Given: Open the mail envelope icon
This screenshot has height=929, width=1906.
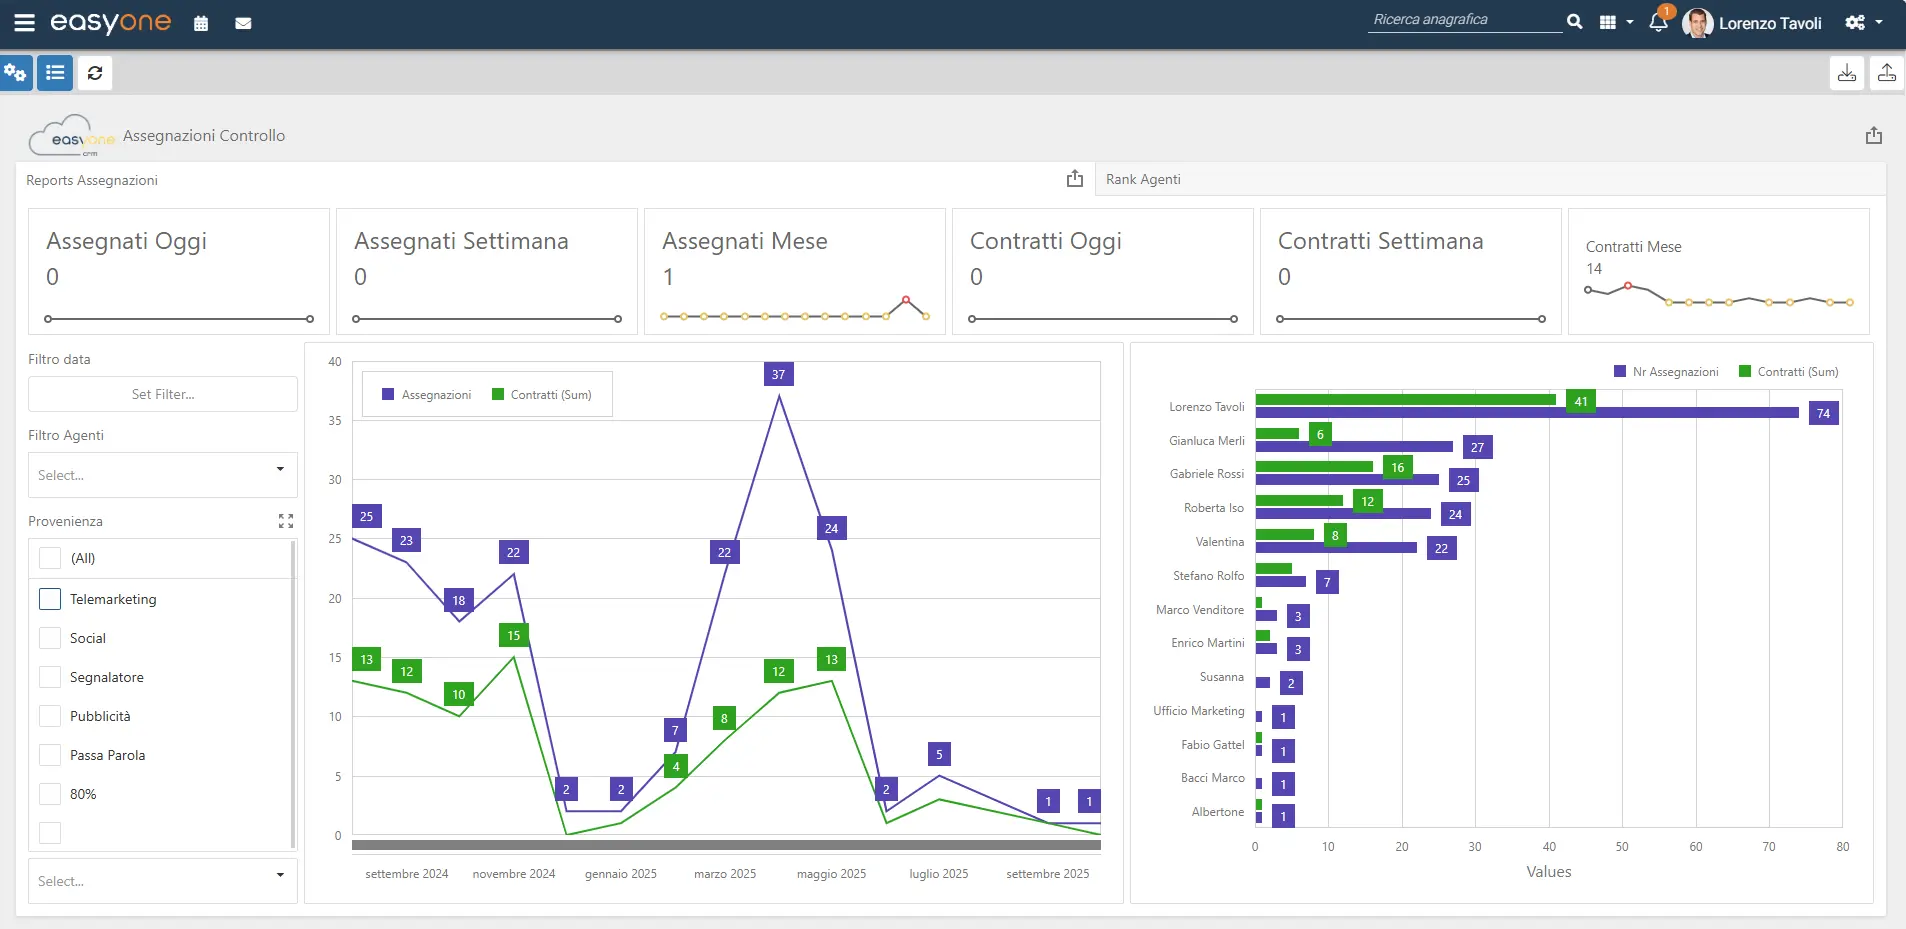Looking at the screenshot, I should click(x=243, y=24).
